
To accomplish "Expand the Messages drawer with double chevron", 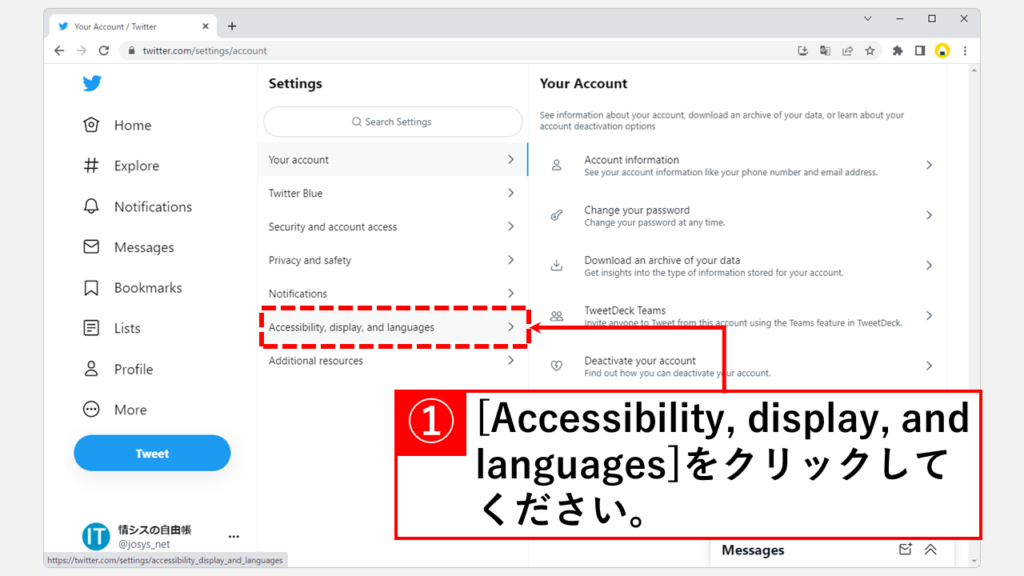I will click(x=930, y=549).
